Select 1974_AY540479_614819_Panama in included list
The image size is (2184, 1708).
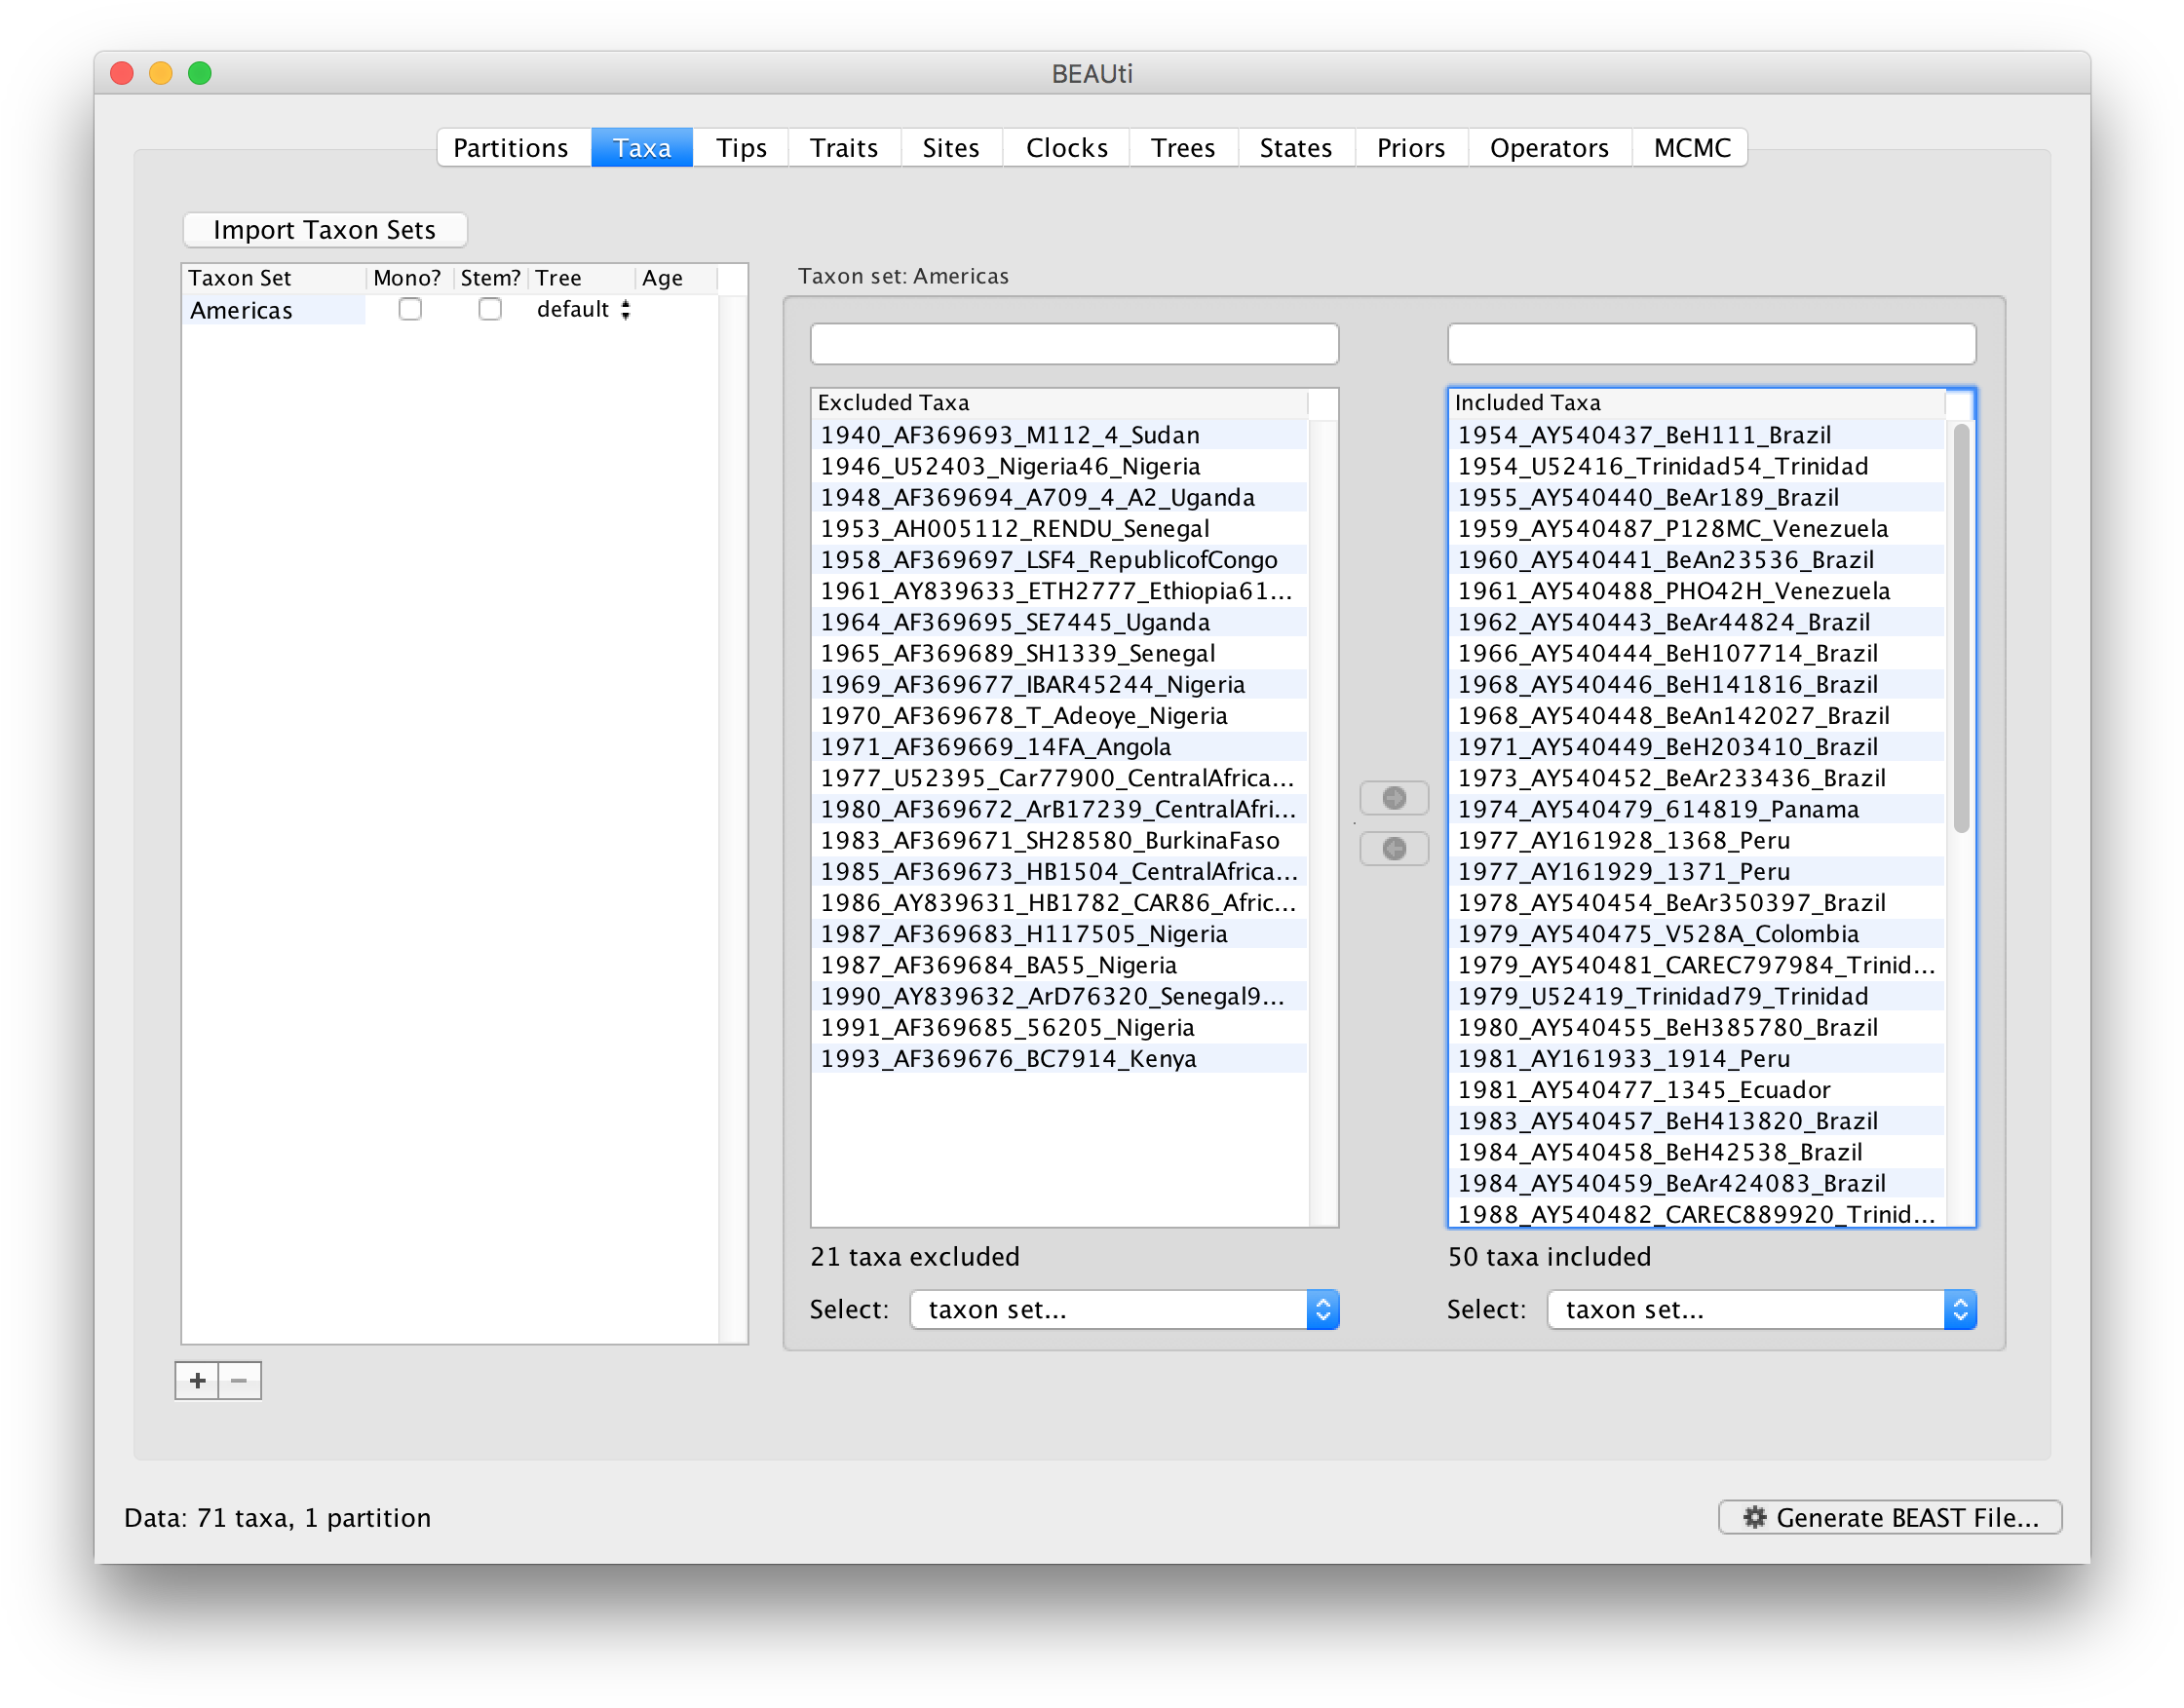[x=1658, y=809]
